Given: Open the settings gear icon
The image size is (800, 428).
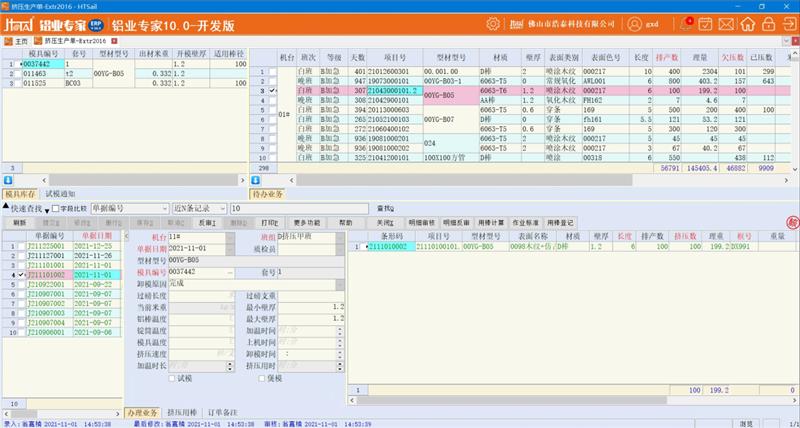Looking at the screenshot, I should [x=493, y=22].
